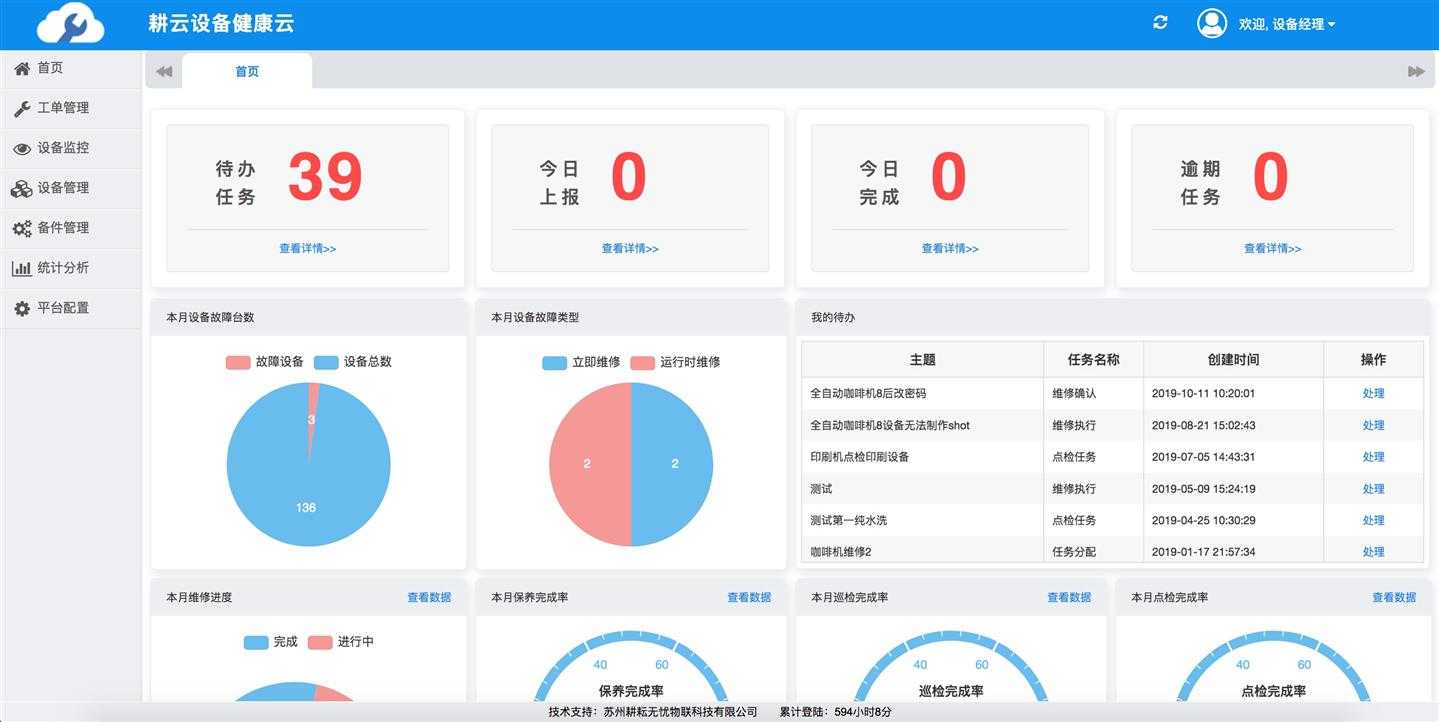Select the 设备监控 eye icon in sidebar
This screenshot has width=1439, height=722.
tap(22, 148)
